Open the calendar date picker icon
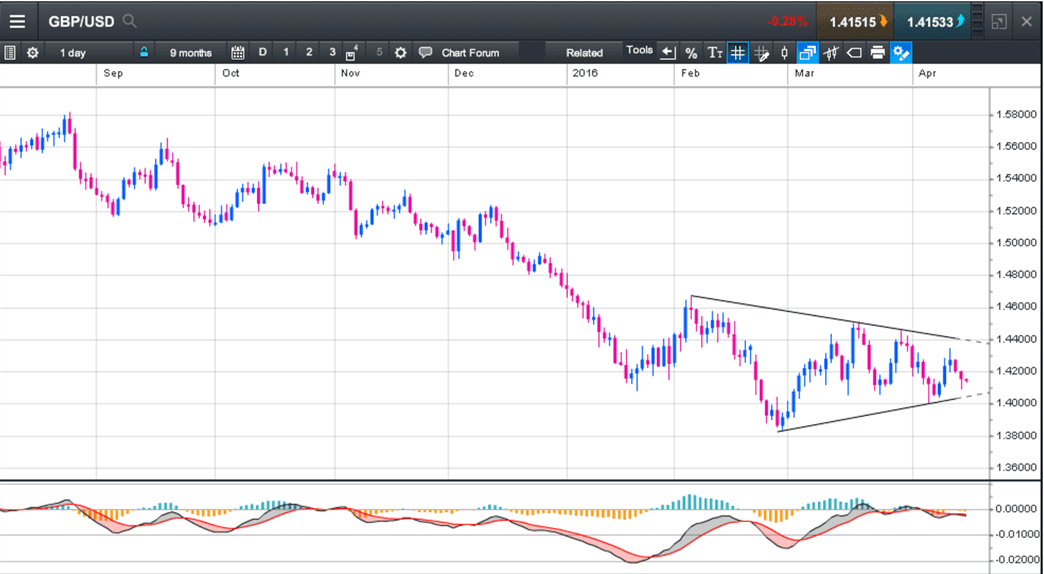Screen dimensions: 1044x574 pyautogui.click(x=238, y=53)
